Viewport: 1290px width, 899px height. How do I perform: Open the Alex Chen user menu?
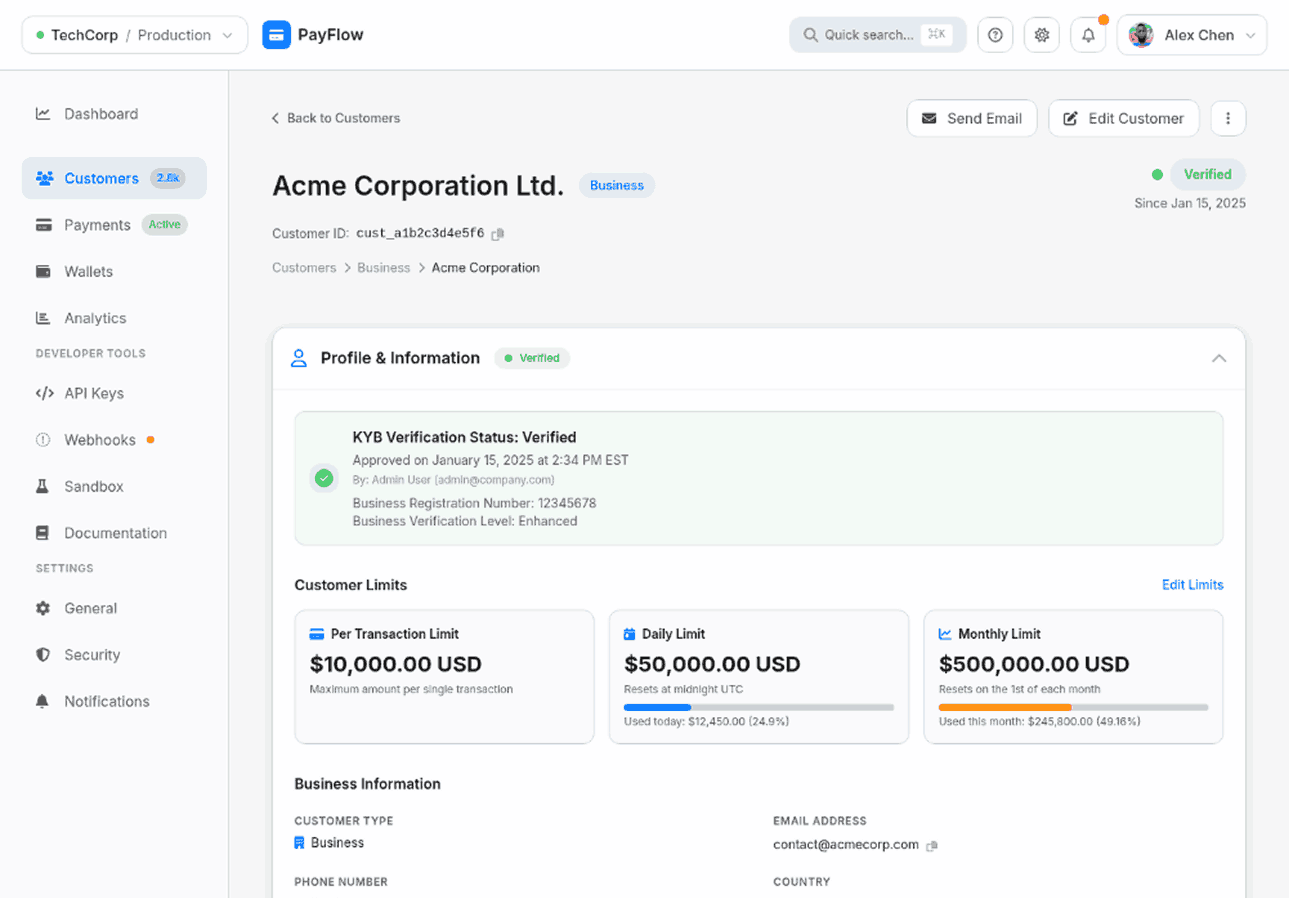point(1192,35)
